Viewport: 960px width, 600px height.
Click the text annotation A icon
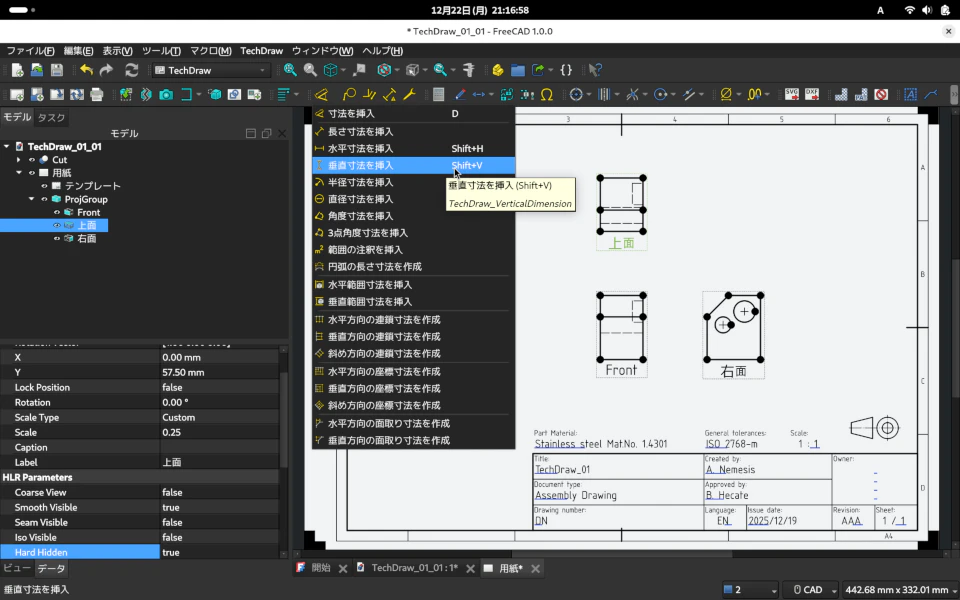pyautogui.click(x=910, y=94)
